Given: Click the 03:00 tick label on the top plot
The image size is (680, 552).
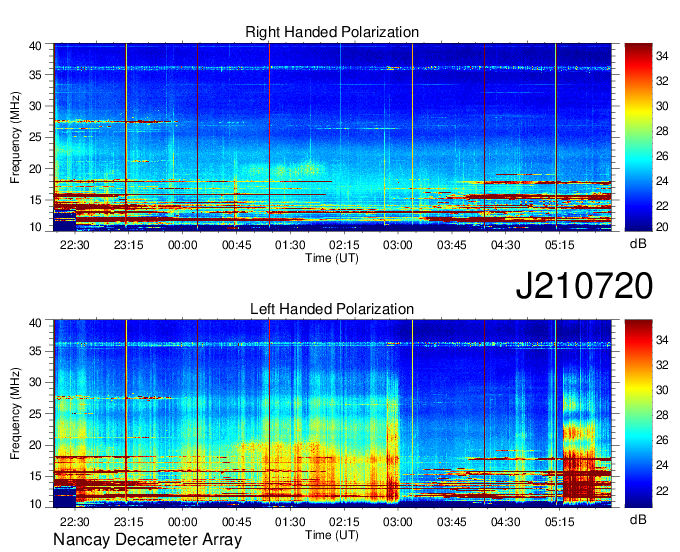Looking at the screenshot, I should click(398, 245).
